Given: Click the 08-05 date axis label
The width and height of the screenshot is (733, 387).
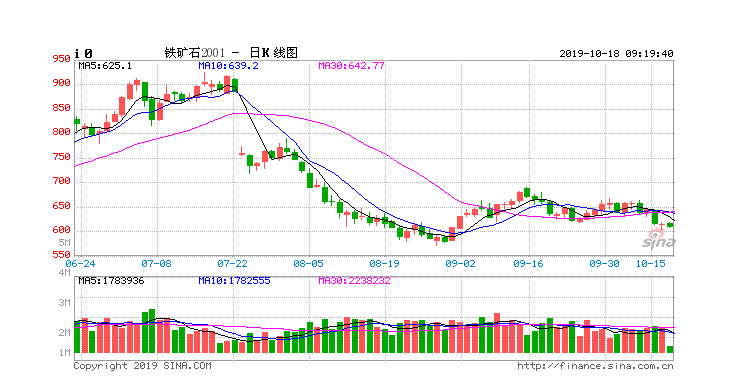Looking at the screenshot, I should (x=308, y=264).
